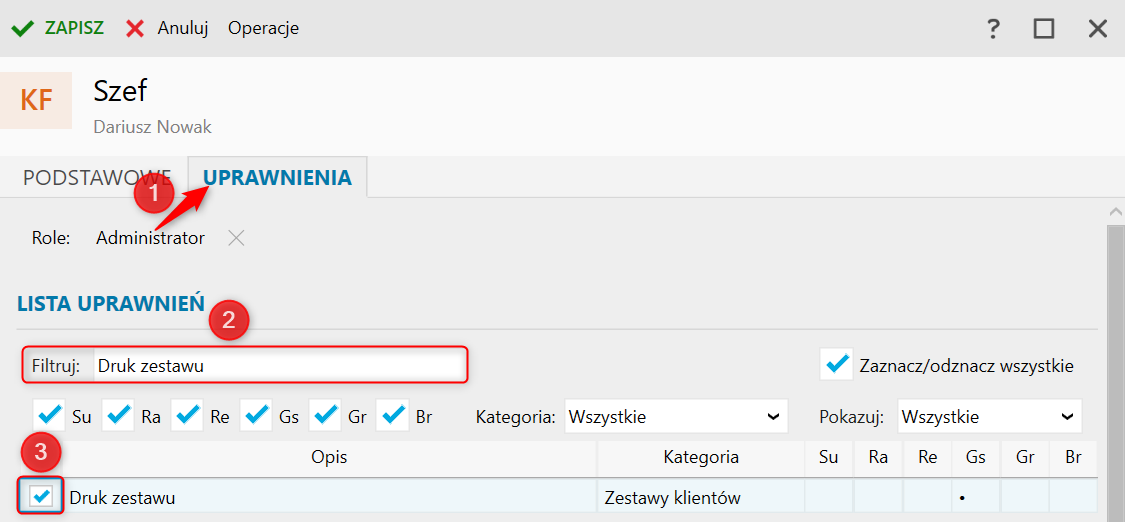1125x522 pixels.
Task: Open help via the question mark icon
Action: (993, 29)
